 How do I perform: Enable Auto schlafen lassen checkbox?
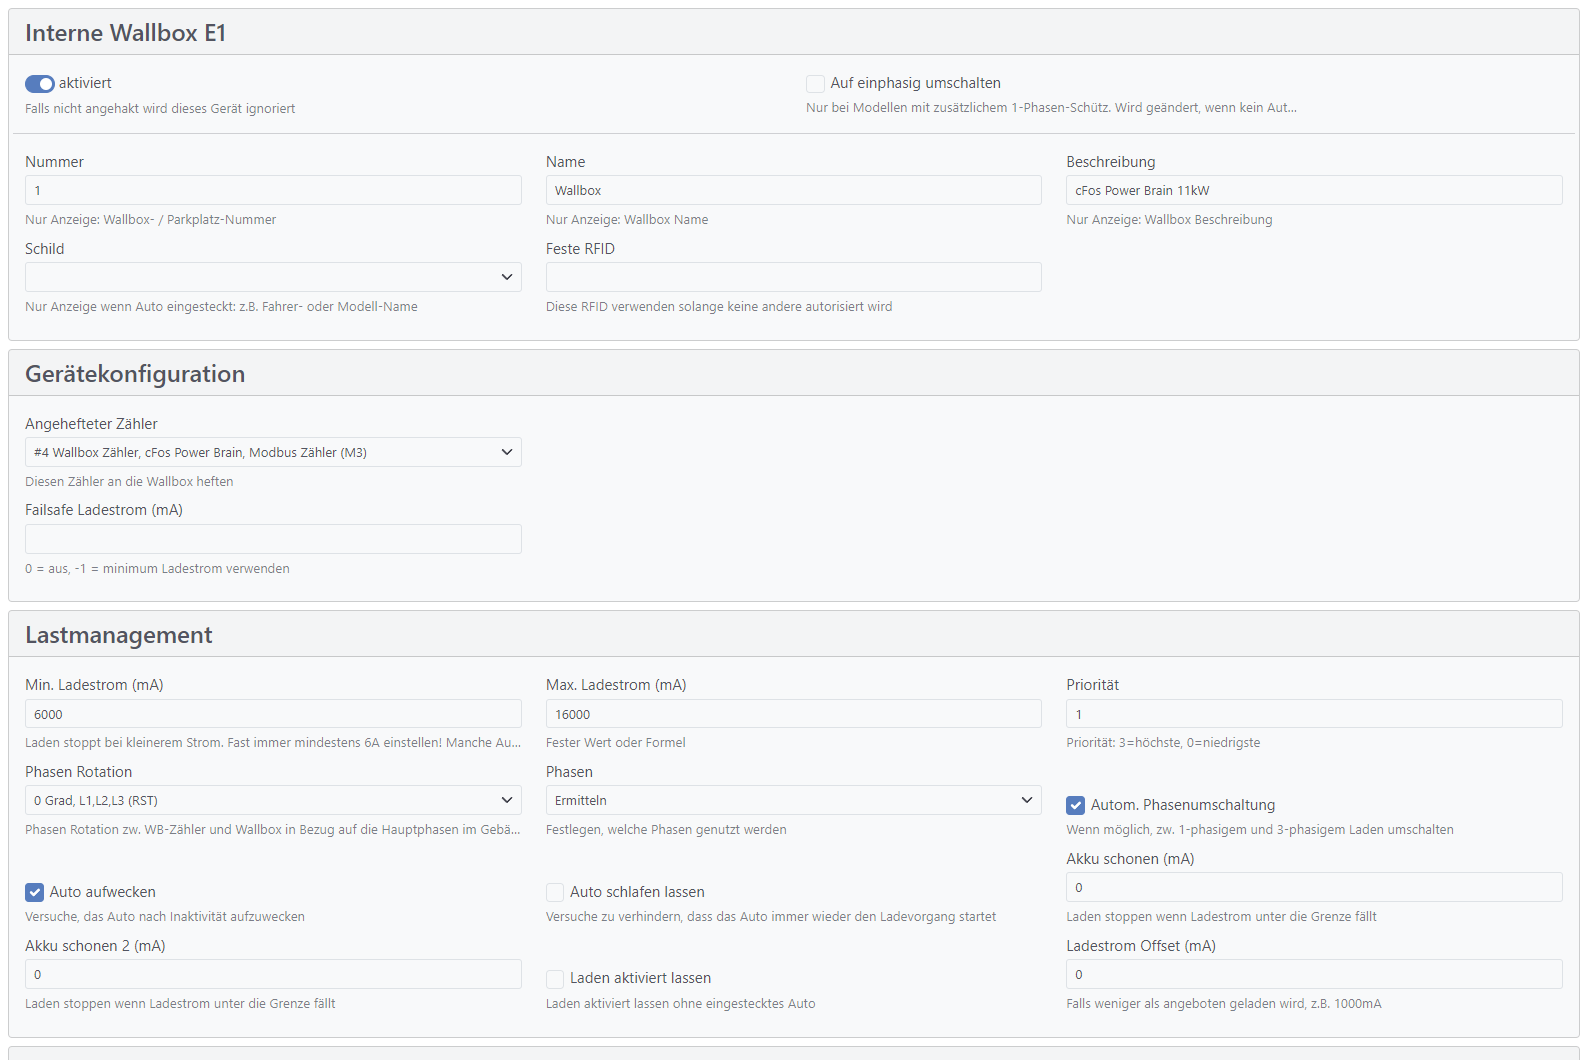pyautogui.click(x=555, y=892)
